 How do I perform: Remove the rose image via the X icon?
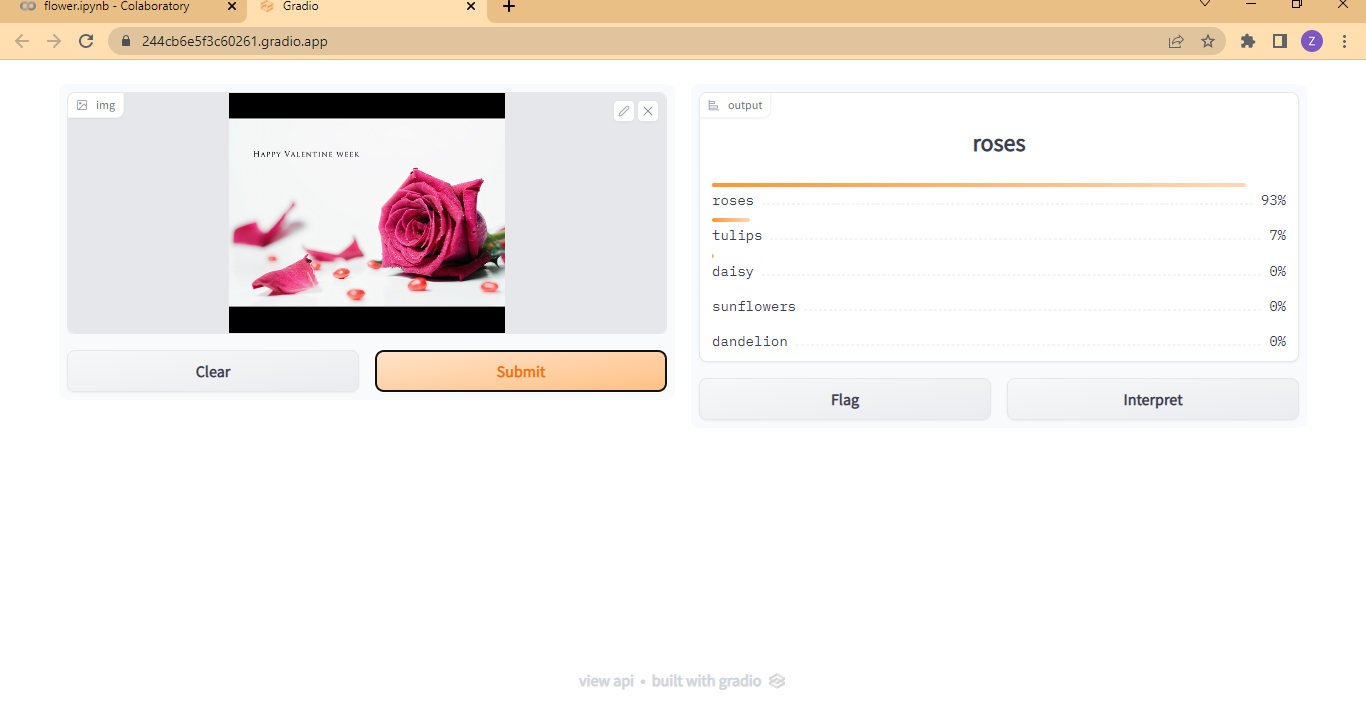[x=648, y=111]
